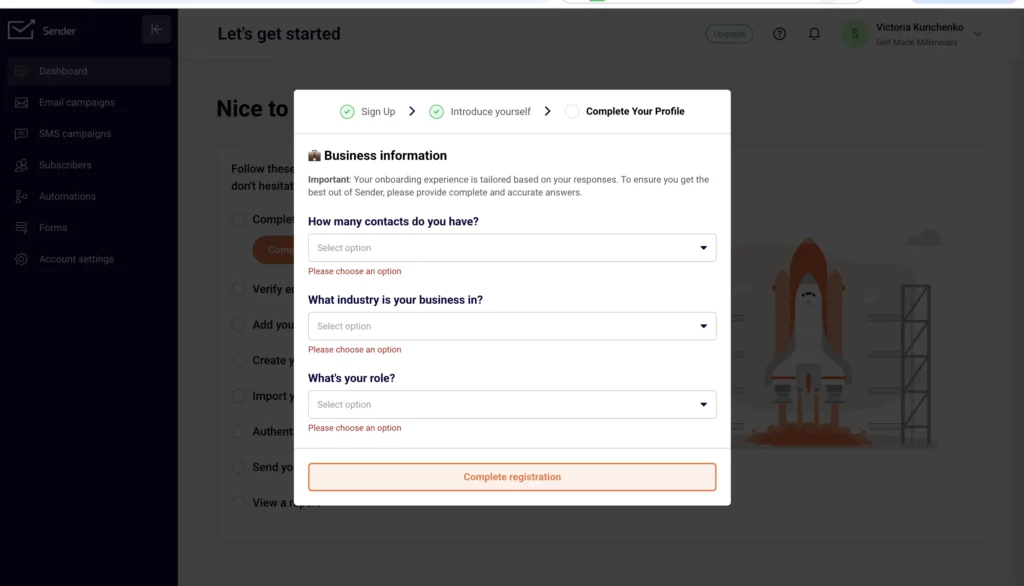Expand the industry selection dropdown
Screen dimensions: 1024x586
click(x=512, y=326)
